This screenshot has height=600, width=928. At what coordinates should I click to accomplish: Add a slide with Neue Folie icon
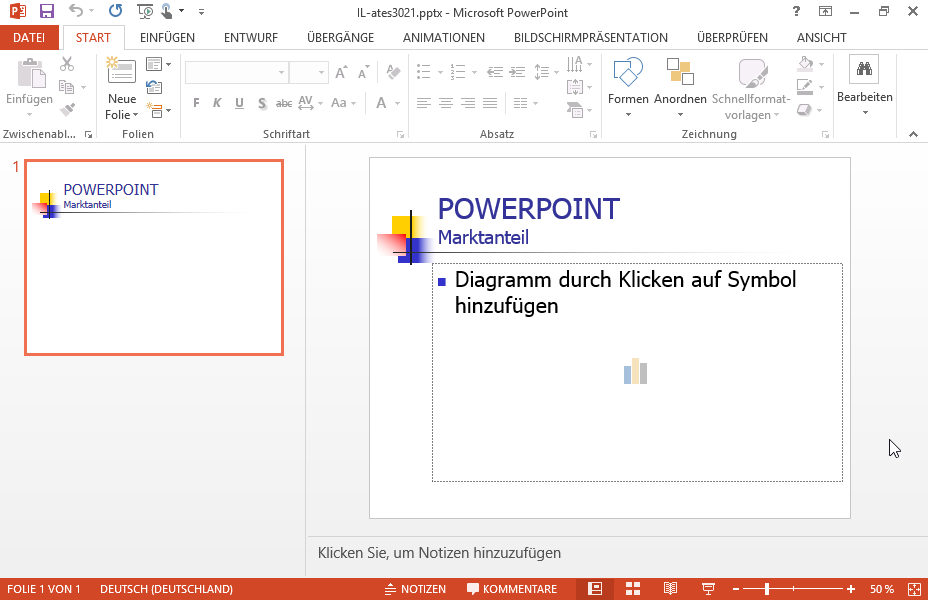(121, 71)
